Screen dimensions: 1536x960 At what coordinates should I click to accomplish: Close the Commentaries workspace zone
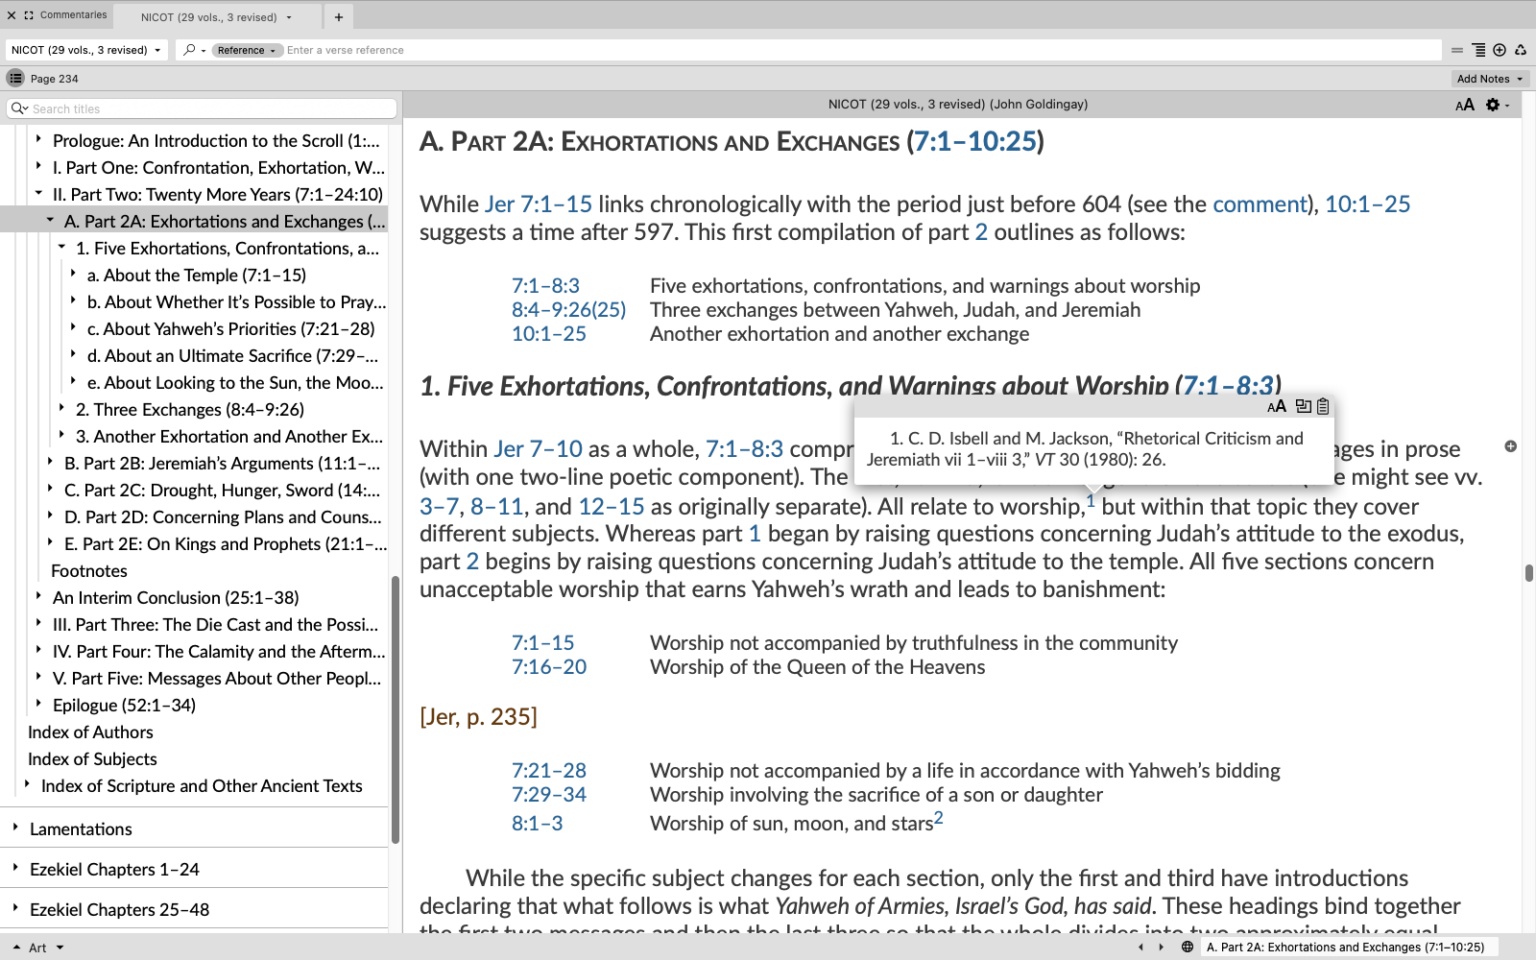[11, 15]
